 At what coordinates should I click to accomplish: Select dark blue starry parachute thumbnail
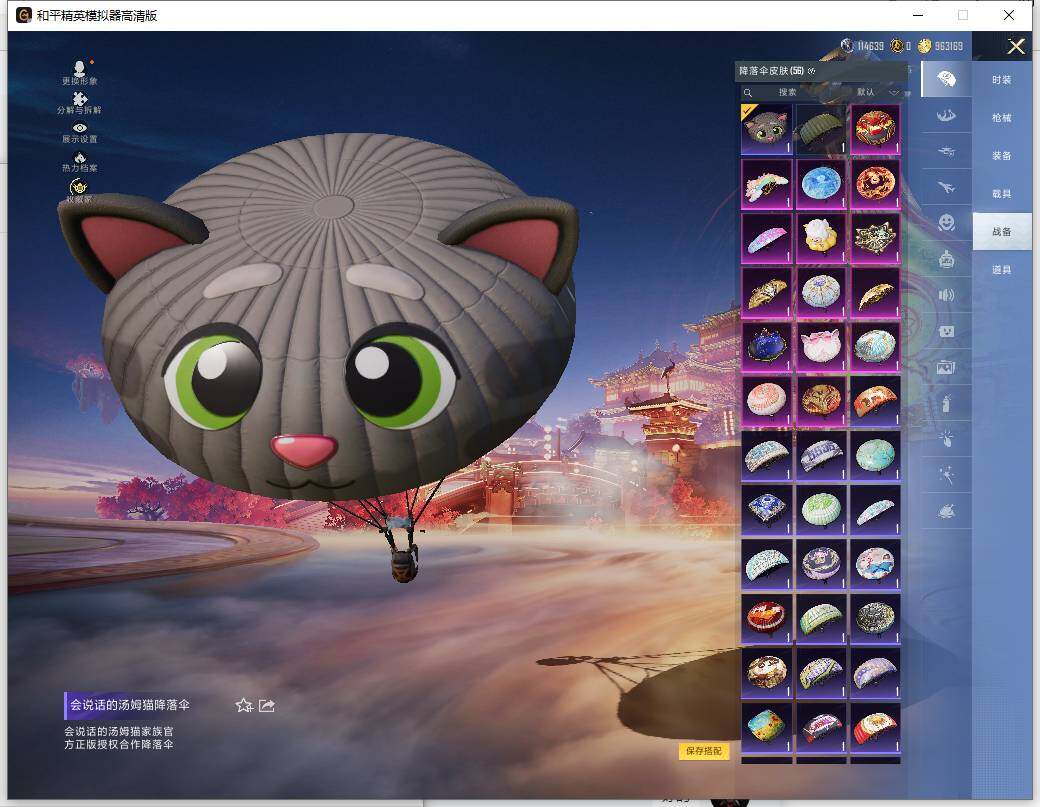point(767,346)
